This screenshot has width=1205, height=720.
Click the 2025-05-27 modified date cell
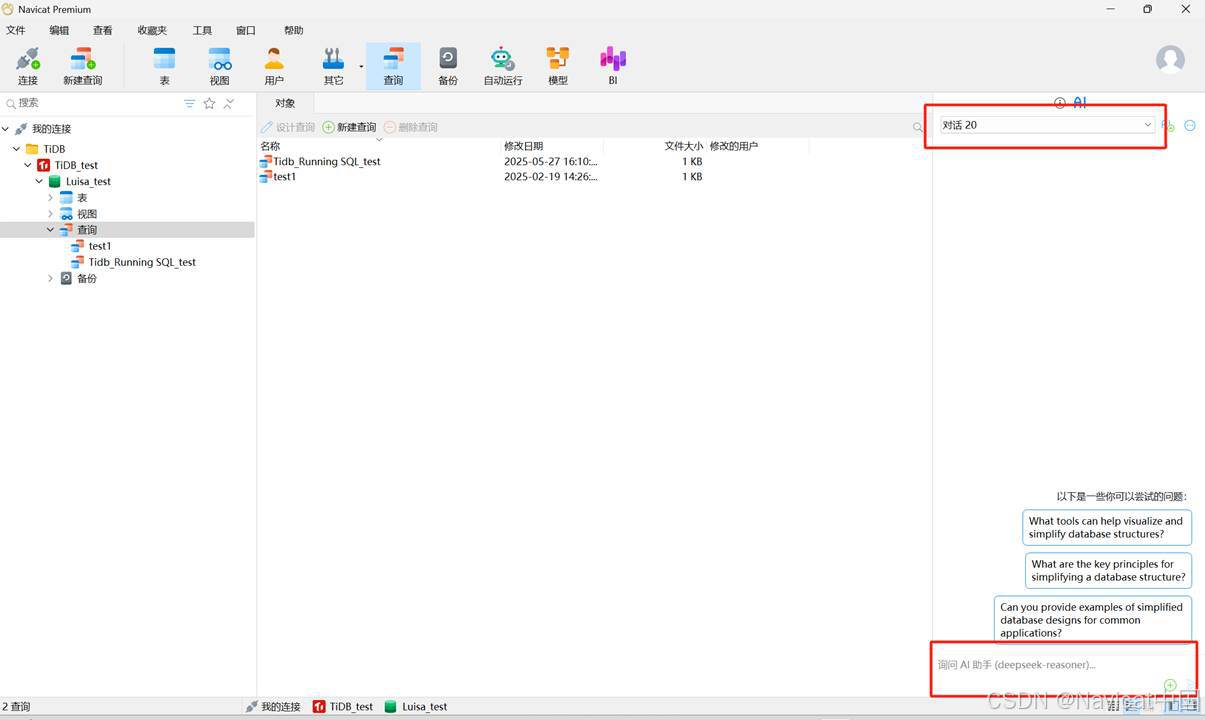(551, 161)
